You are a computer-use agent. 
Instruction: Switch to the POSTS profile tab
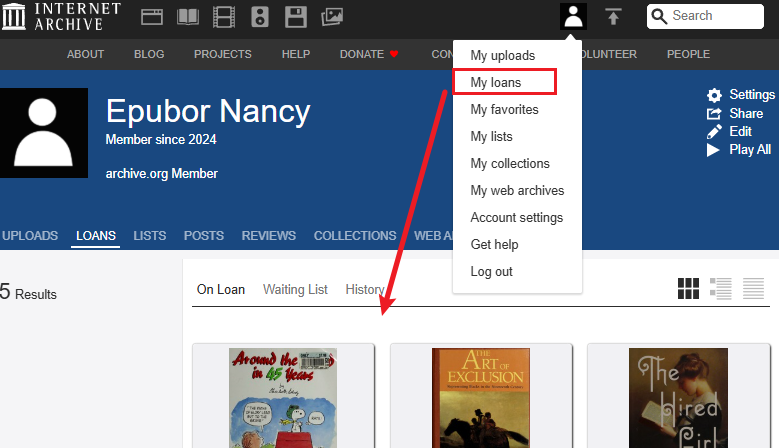[x=204, y=235]
